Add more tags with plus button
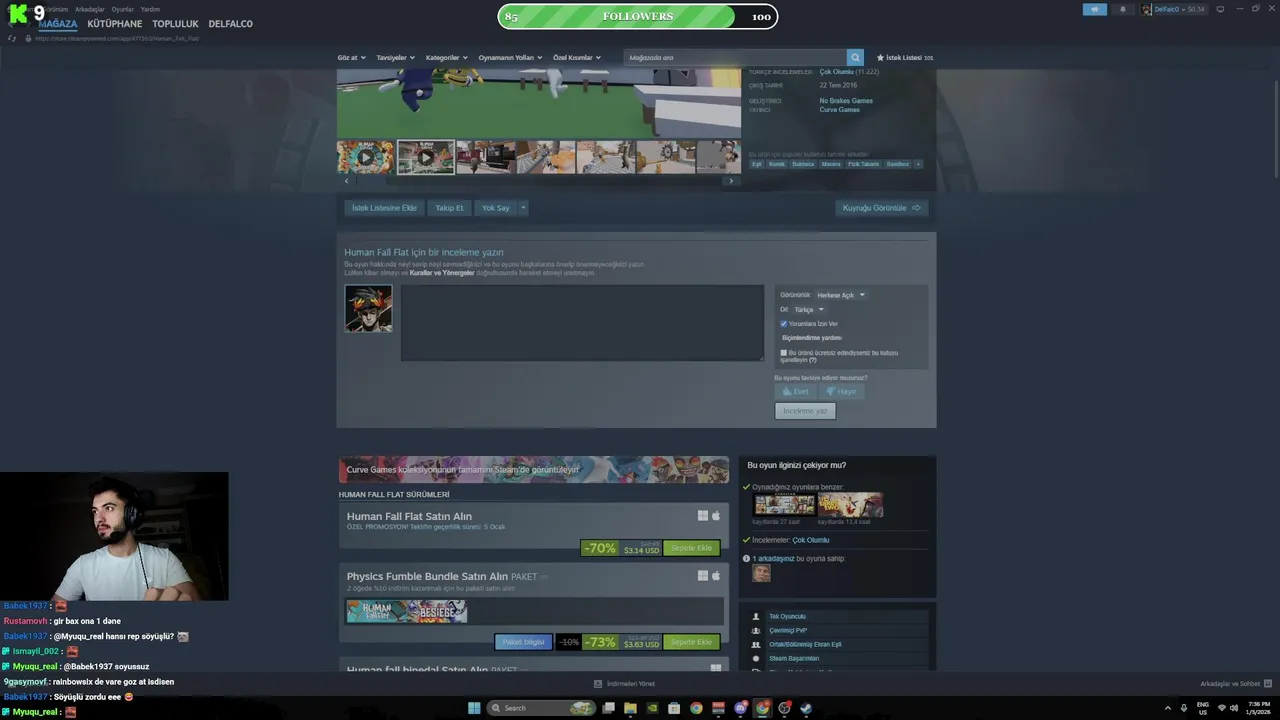The width and height of the screenshot is (1280, 720). 918,164
